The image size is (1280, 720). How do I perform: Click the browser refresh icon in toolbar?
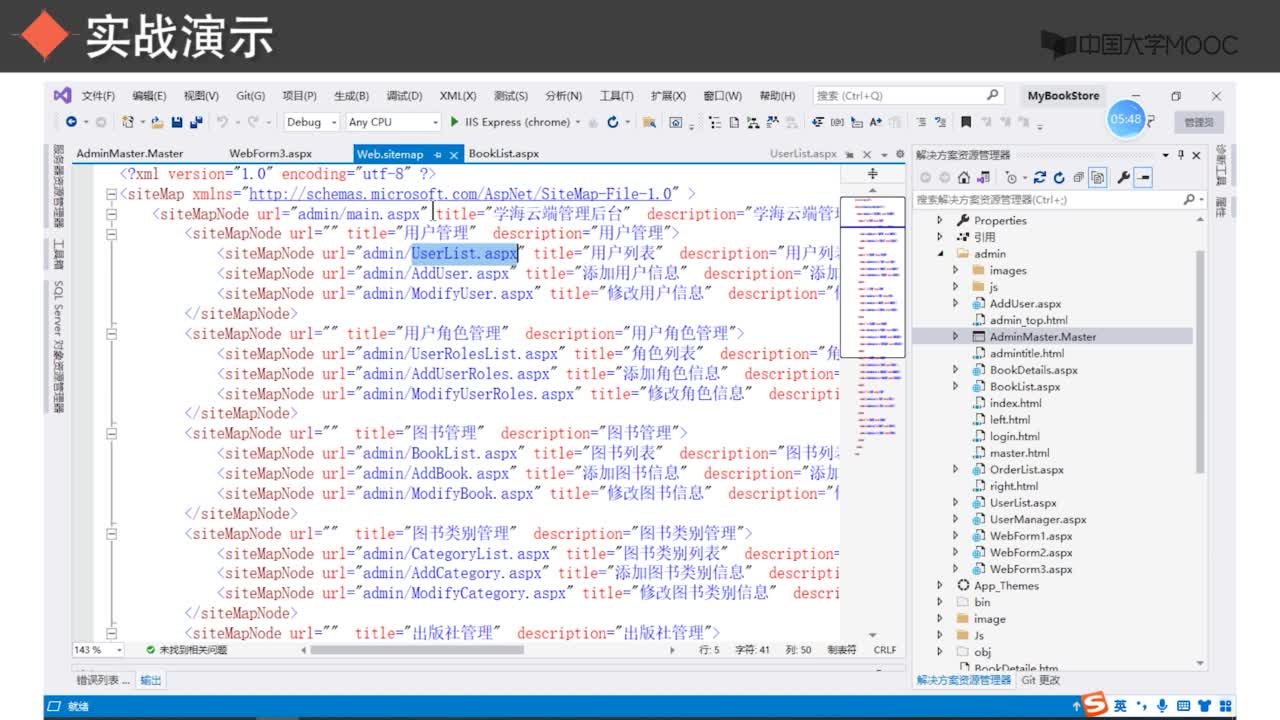point(612,122)
